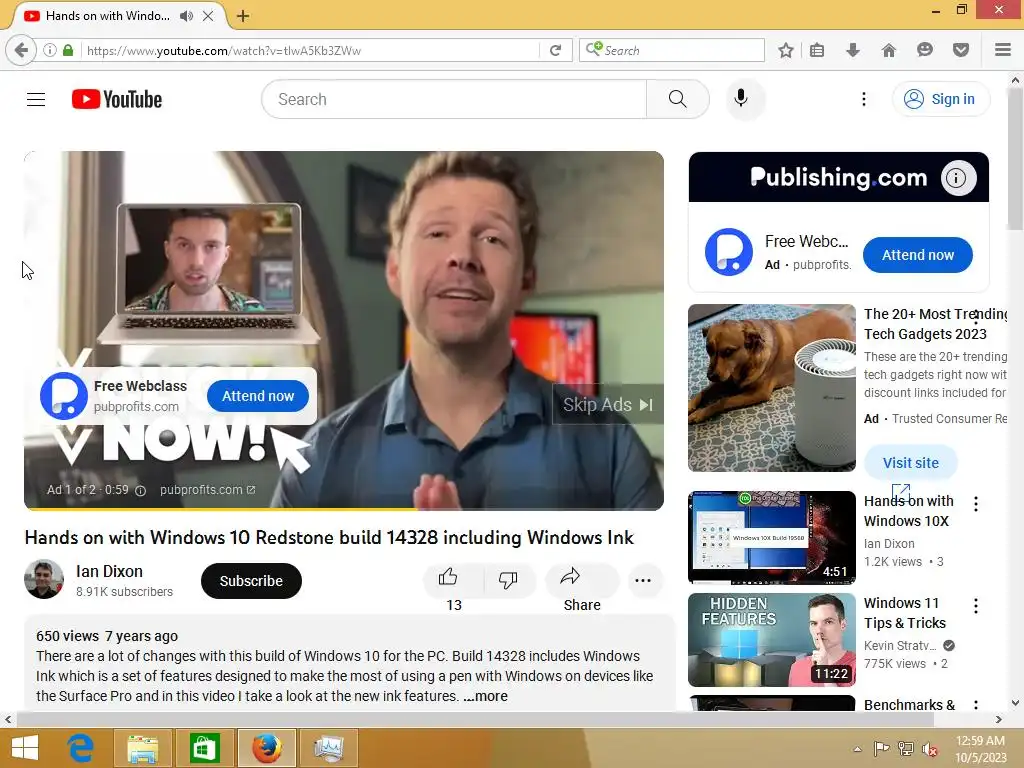
Task: Like the video with thumbs up
Action: click(448, 577)
